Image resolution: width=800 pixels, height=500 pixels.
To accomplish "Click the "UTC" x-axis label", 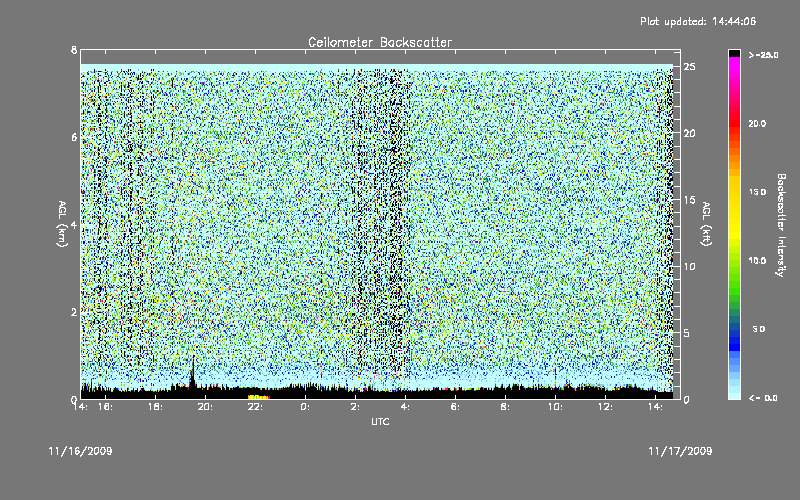I will [x=380, y=421].
